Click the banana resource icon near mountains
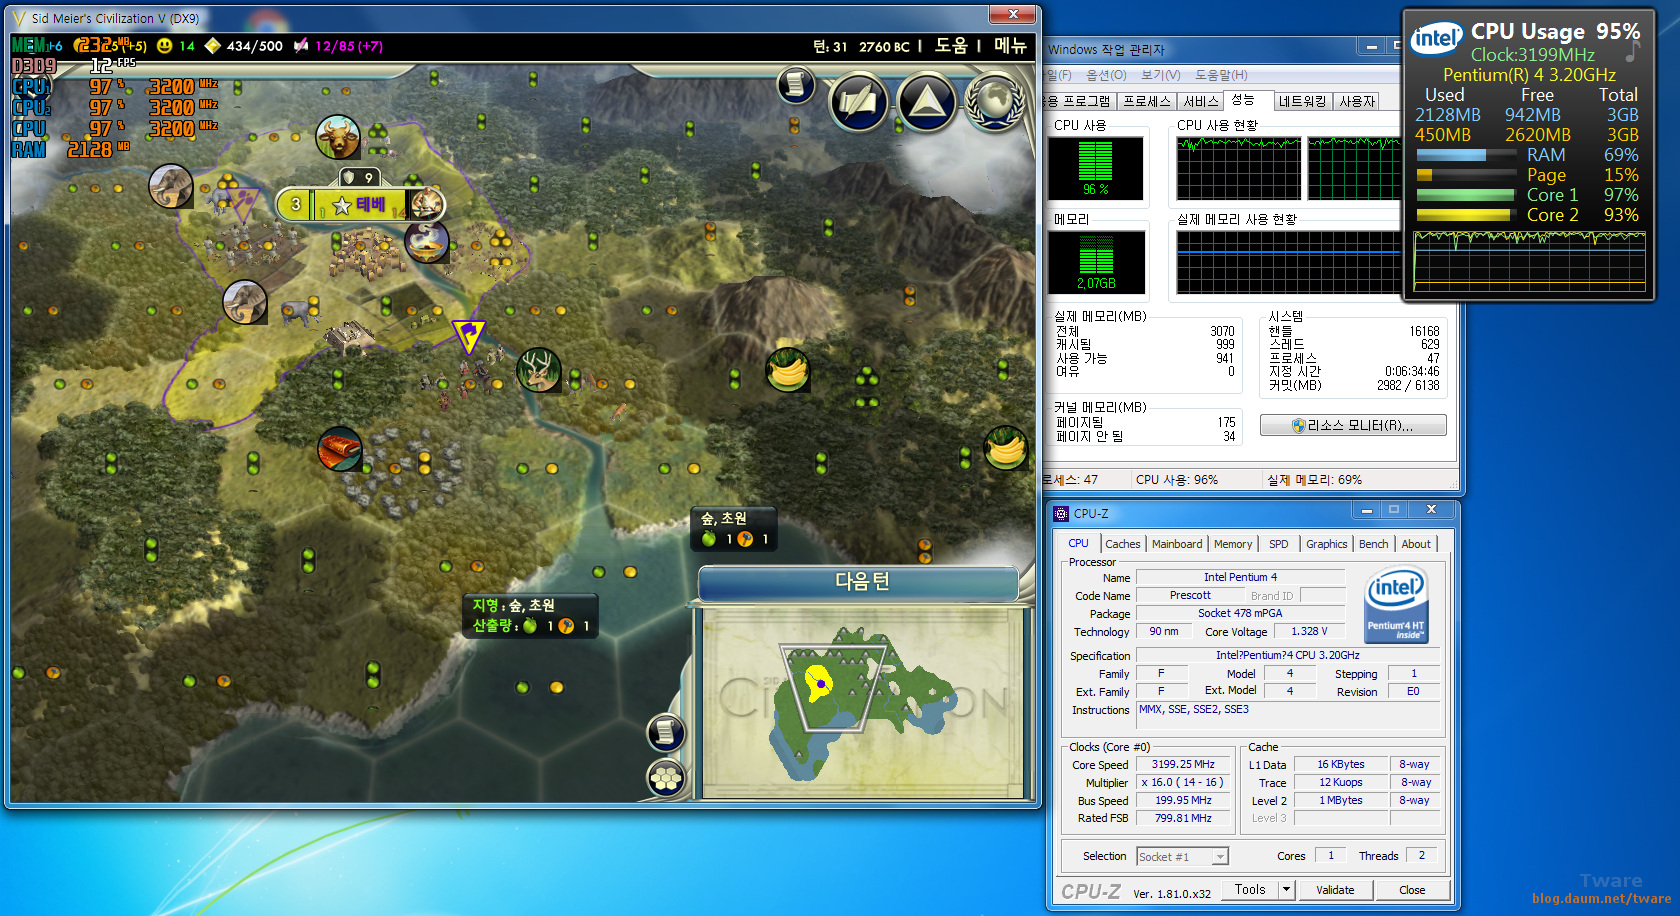Viewport: 1680px width, 916px height. 788,369
